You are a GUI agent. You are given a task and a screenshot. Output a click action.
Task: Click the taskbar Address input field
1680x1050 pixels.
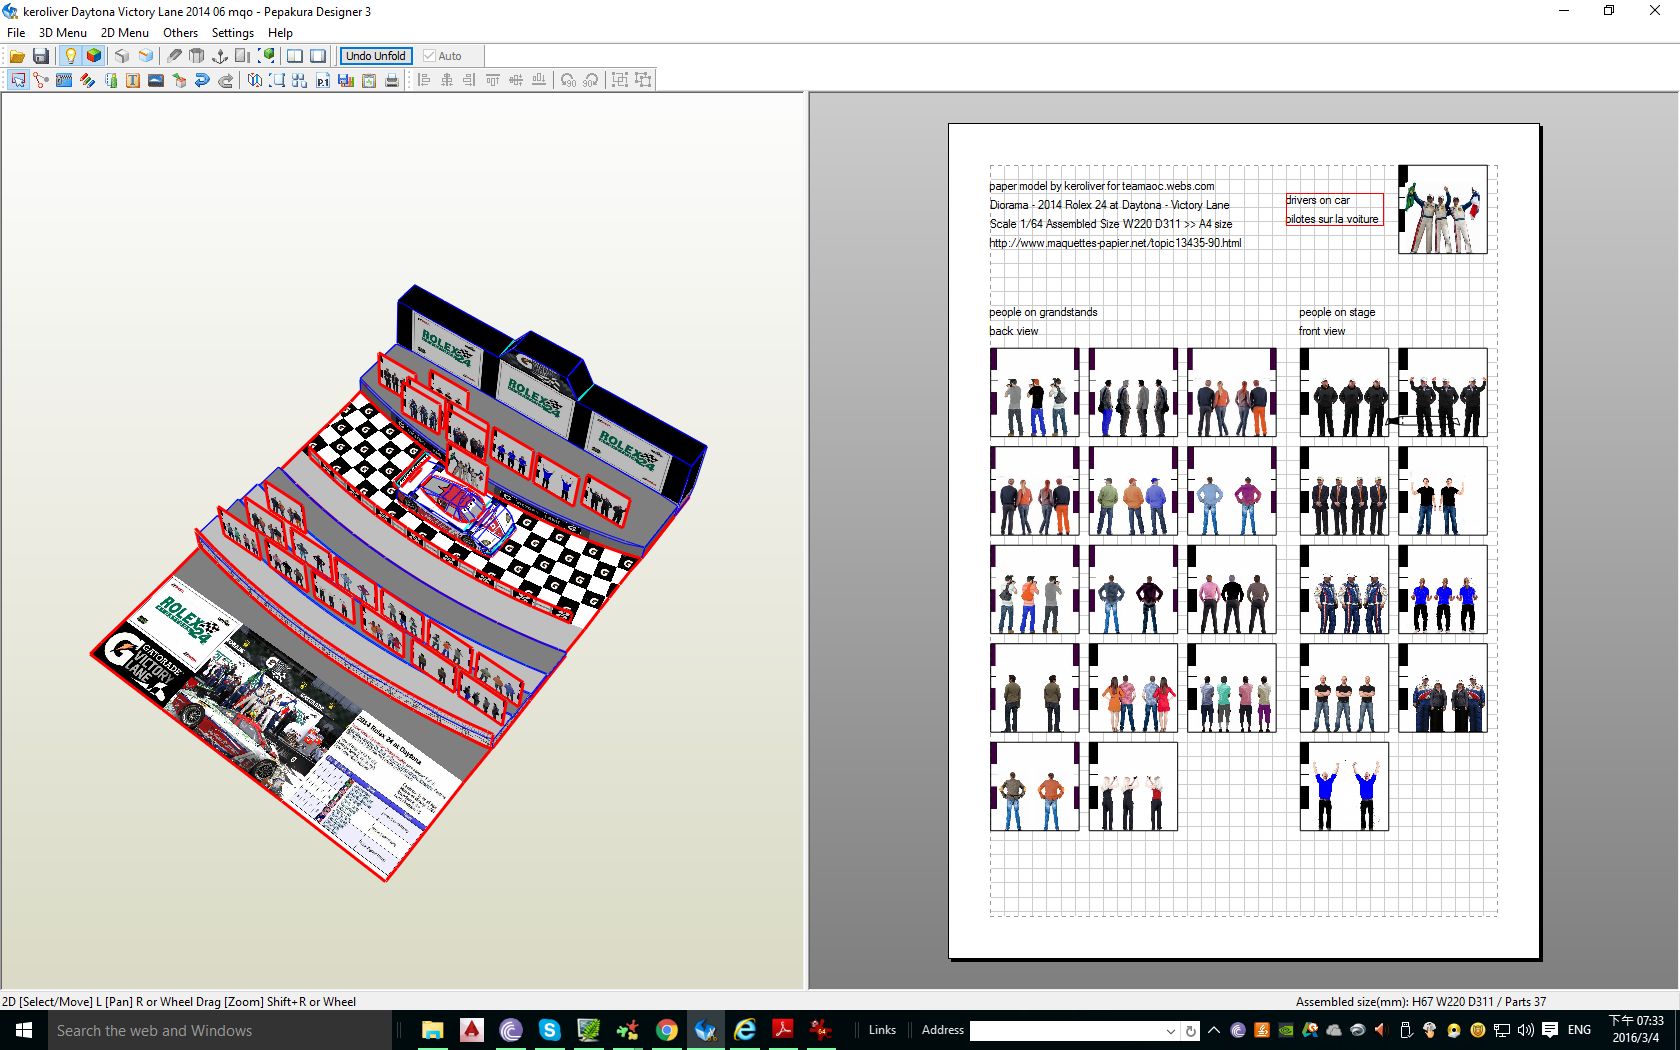click(1065, 1030)
